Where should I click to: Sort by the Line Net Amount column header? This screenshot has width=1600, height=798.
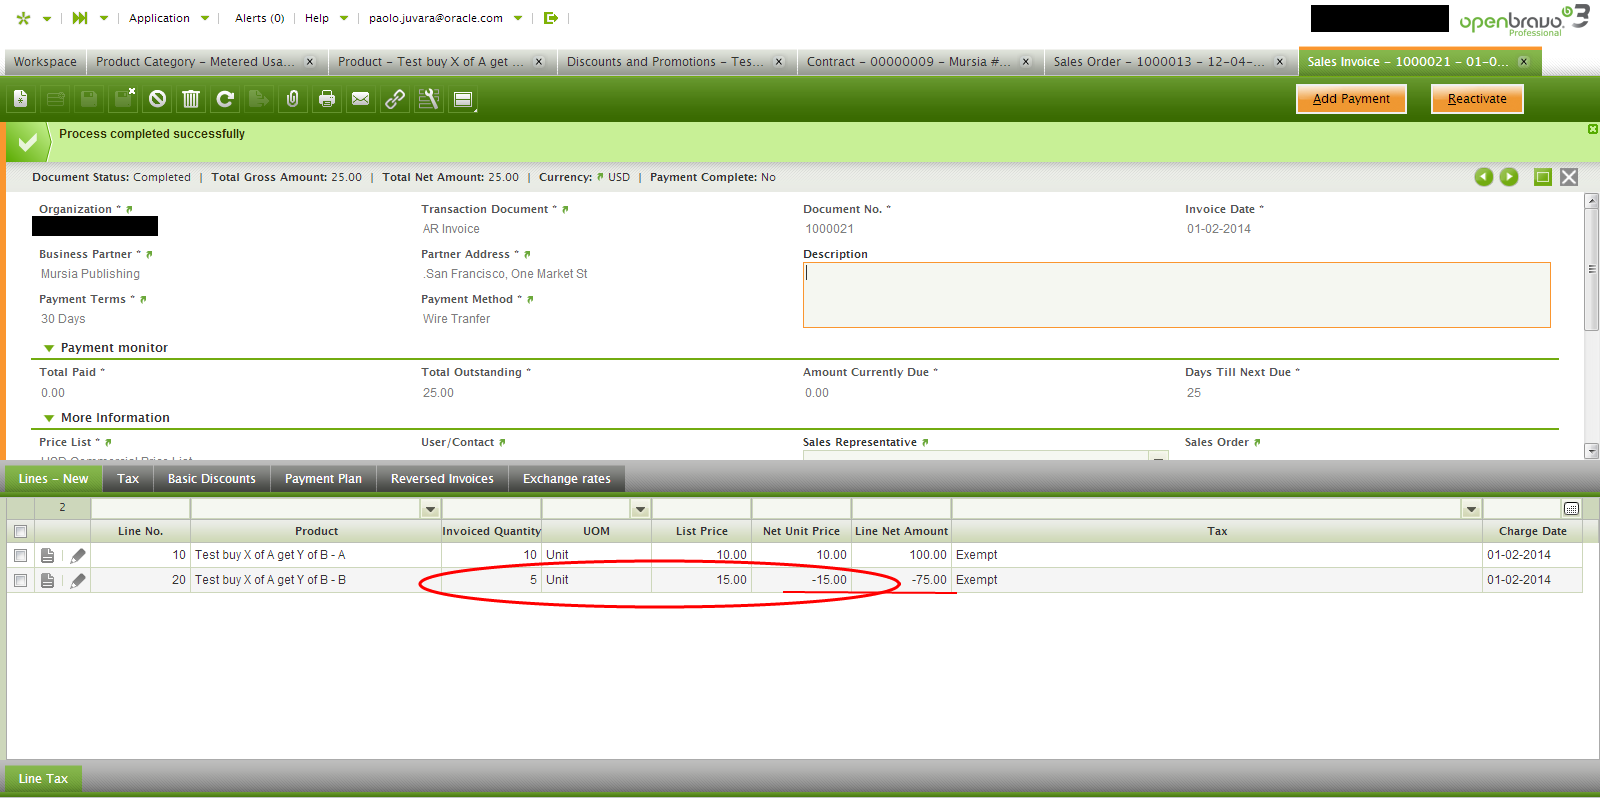click(x=901, y=532)
